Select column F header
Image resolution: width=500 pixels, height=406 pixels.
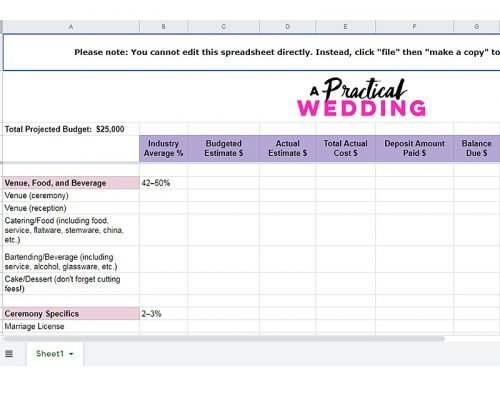414,27
